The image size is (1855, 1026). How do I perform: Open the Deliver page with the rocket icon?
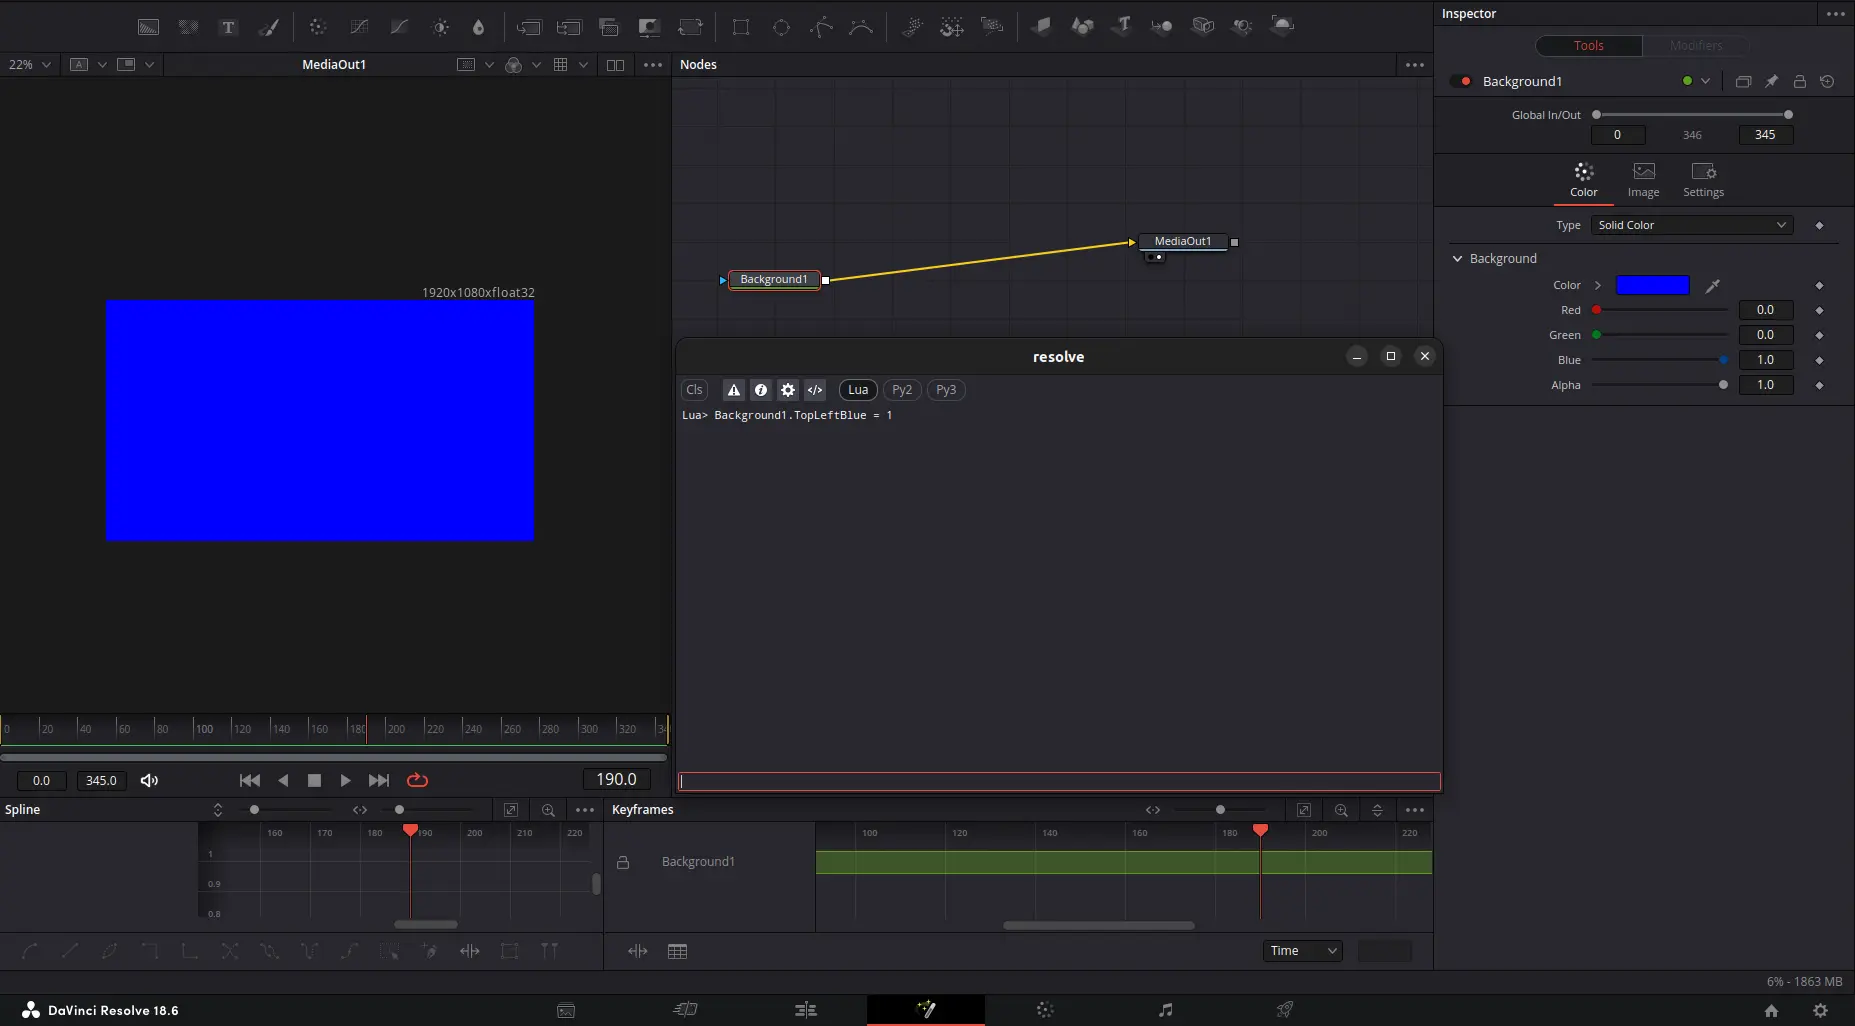tap(1285, 1010)
